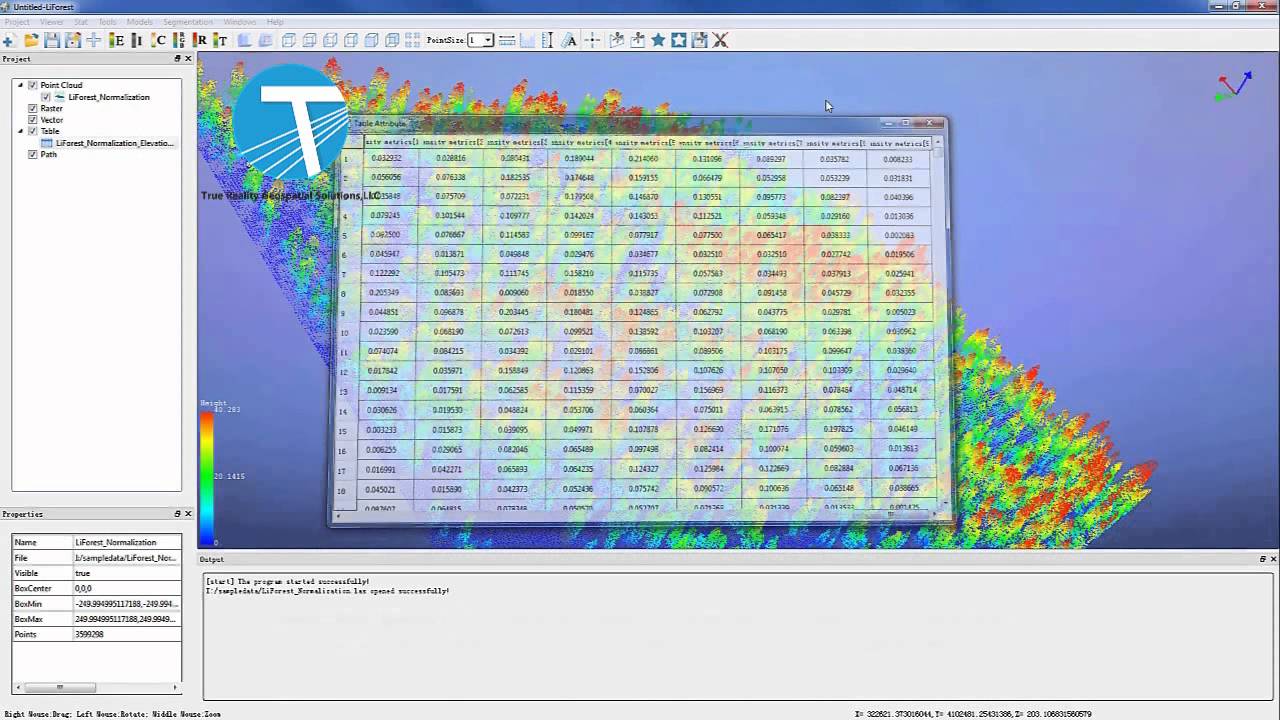
Task: Click BoxCenter value 0,0,0
Action: pyautogui.click(x=126, y=589)
